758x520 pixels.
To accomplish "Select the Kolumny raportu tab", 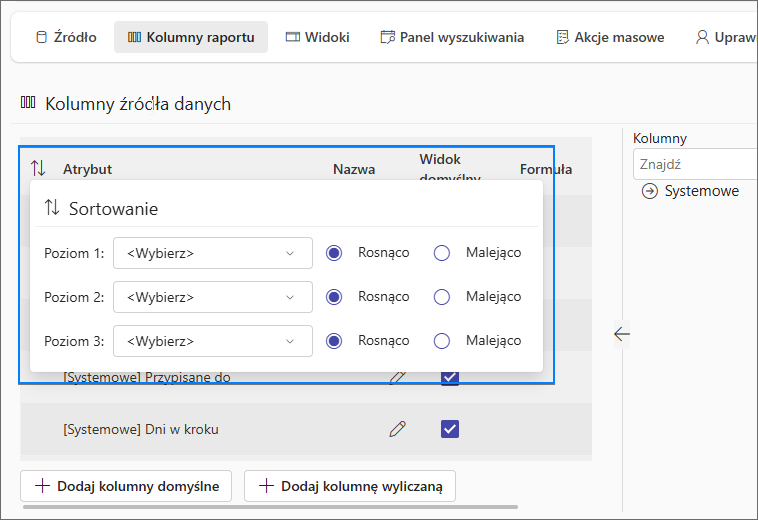I will [191, 37].
